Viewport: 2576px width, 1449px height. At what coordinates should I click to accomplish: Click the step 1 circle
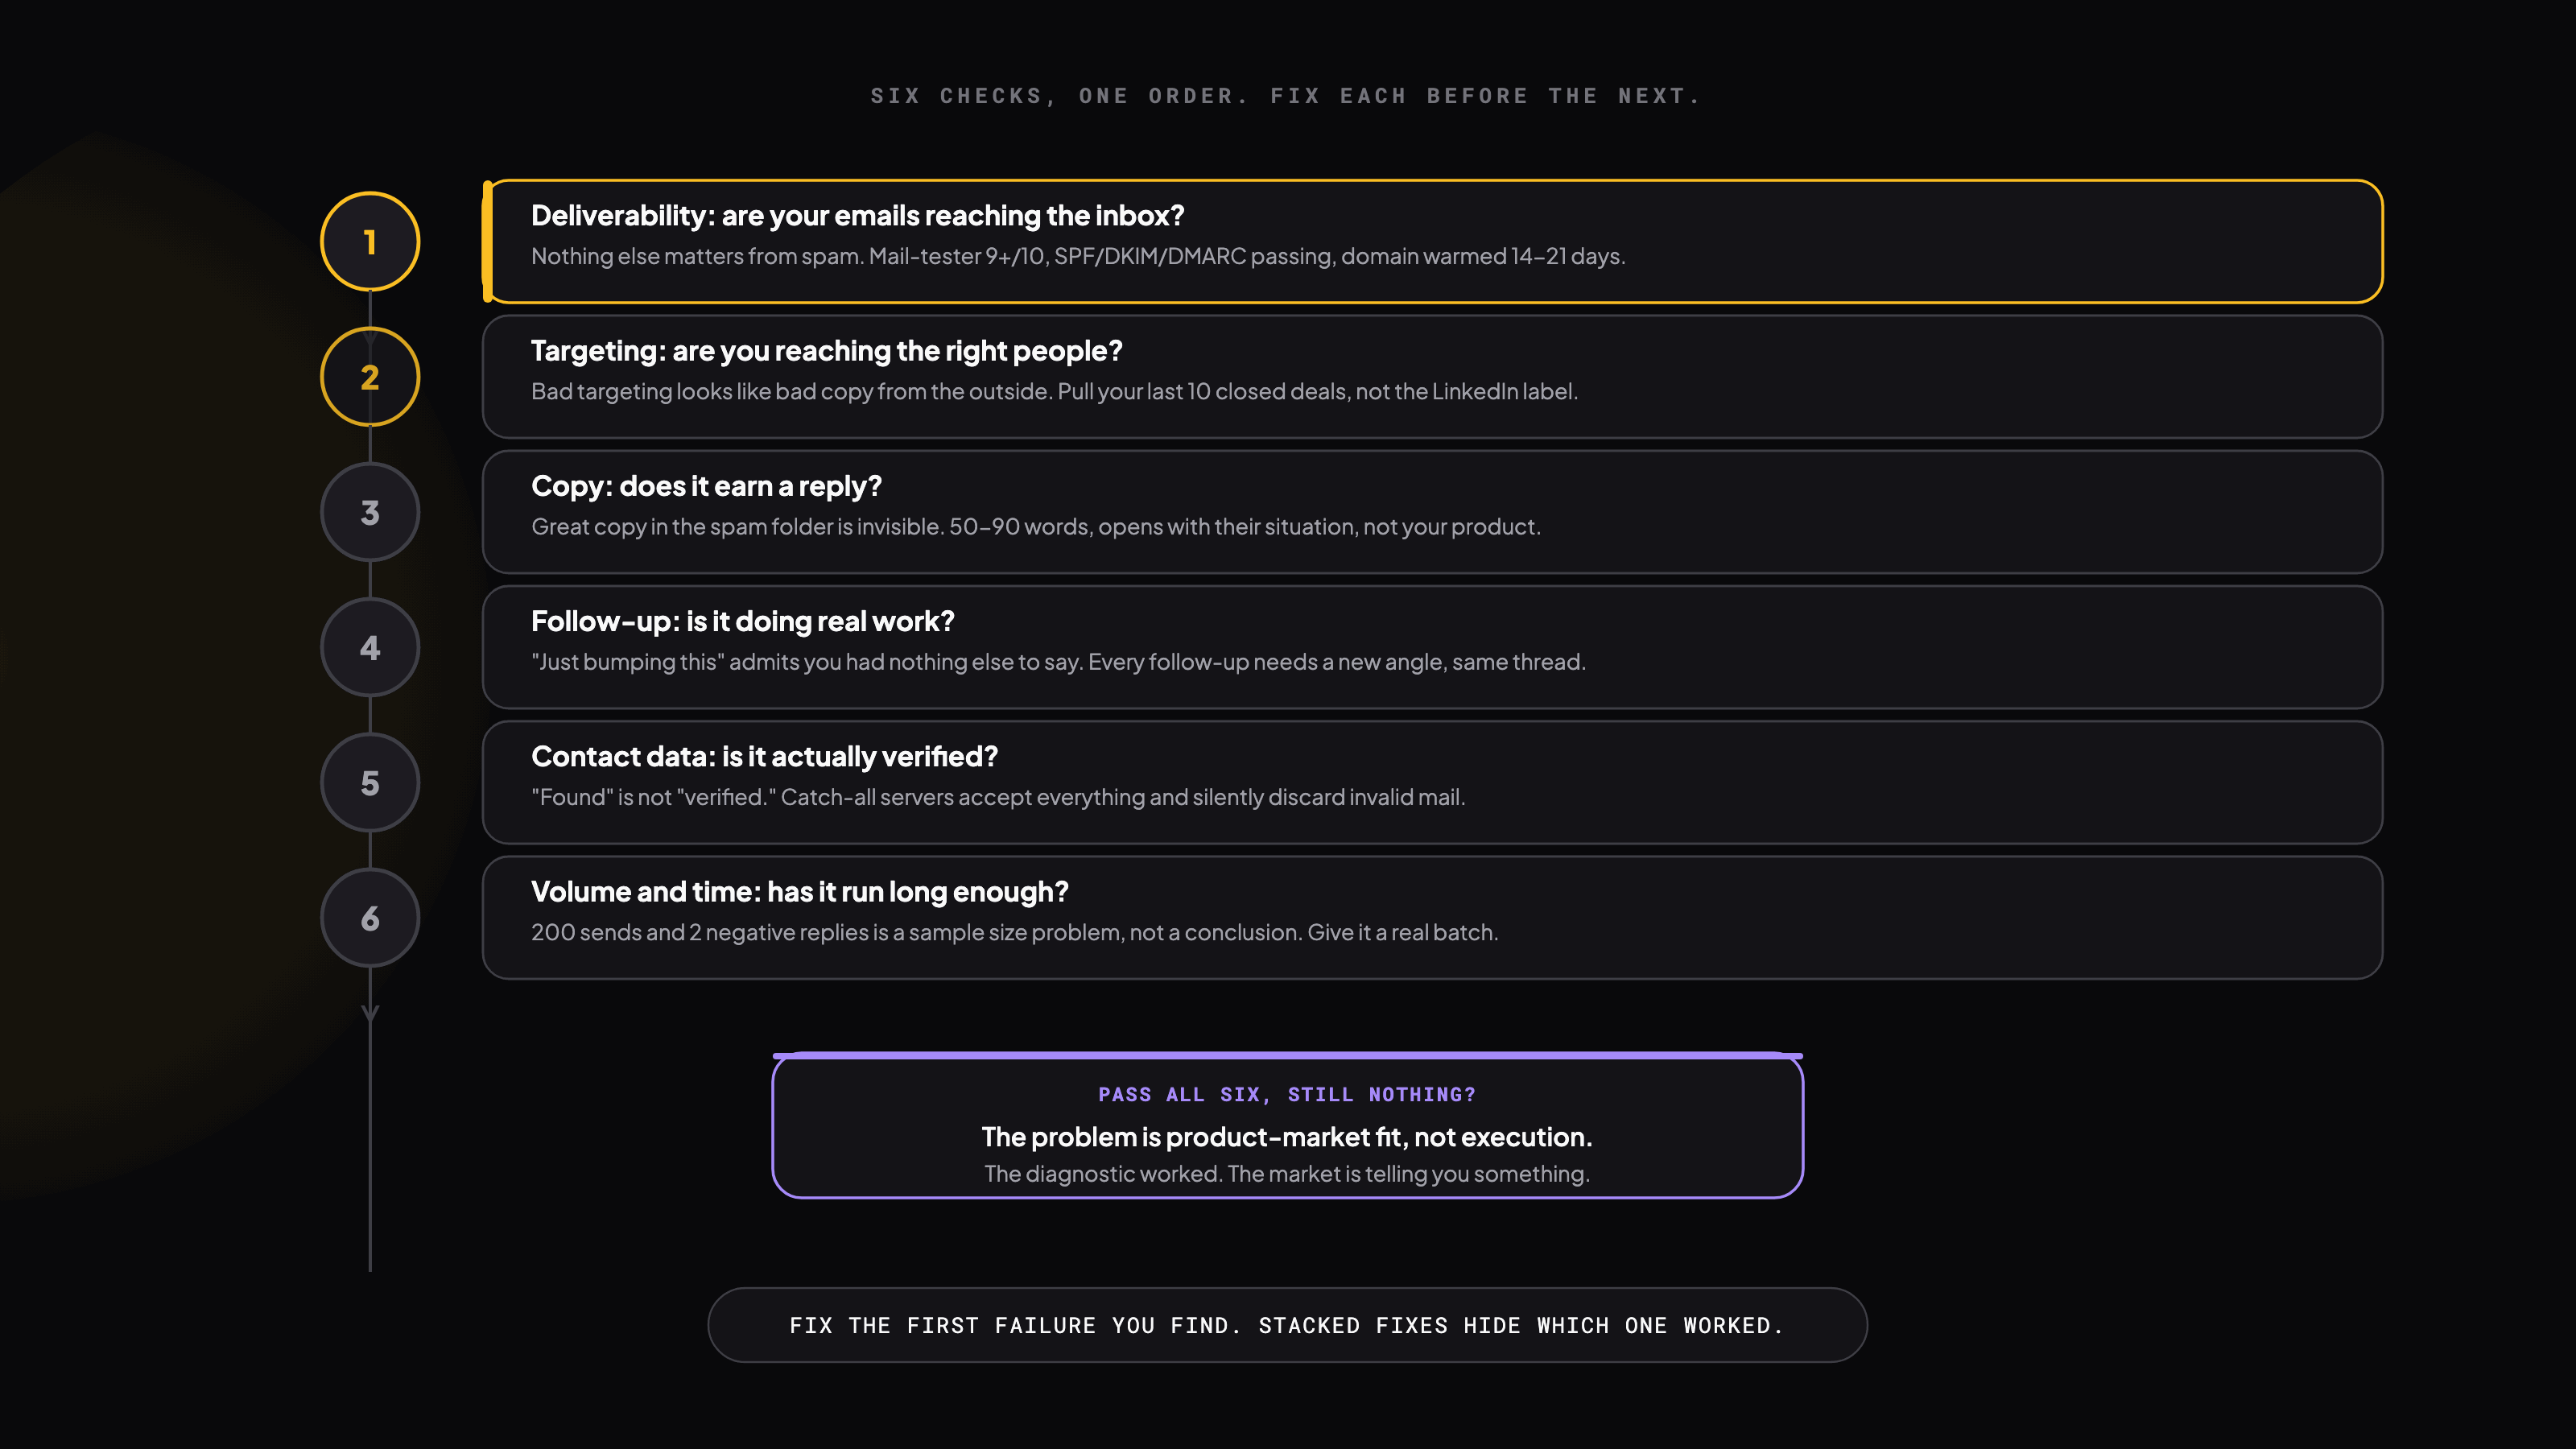click(x=370, y=241)
